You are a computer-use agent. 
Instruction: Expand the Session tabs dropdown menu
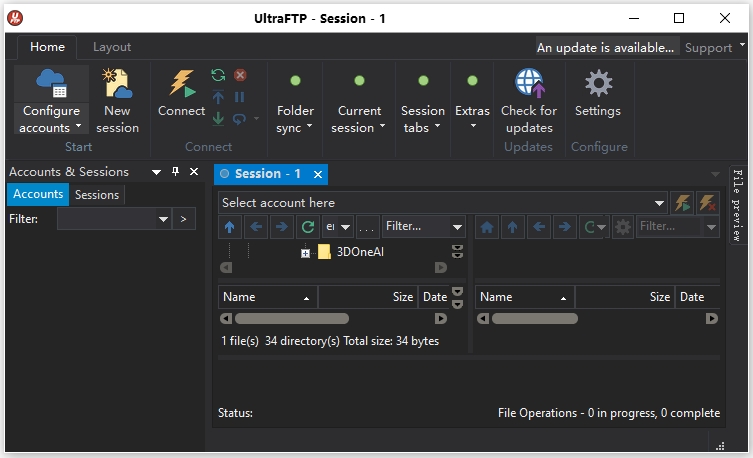[423, 118]
